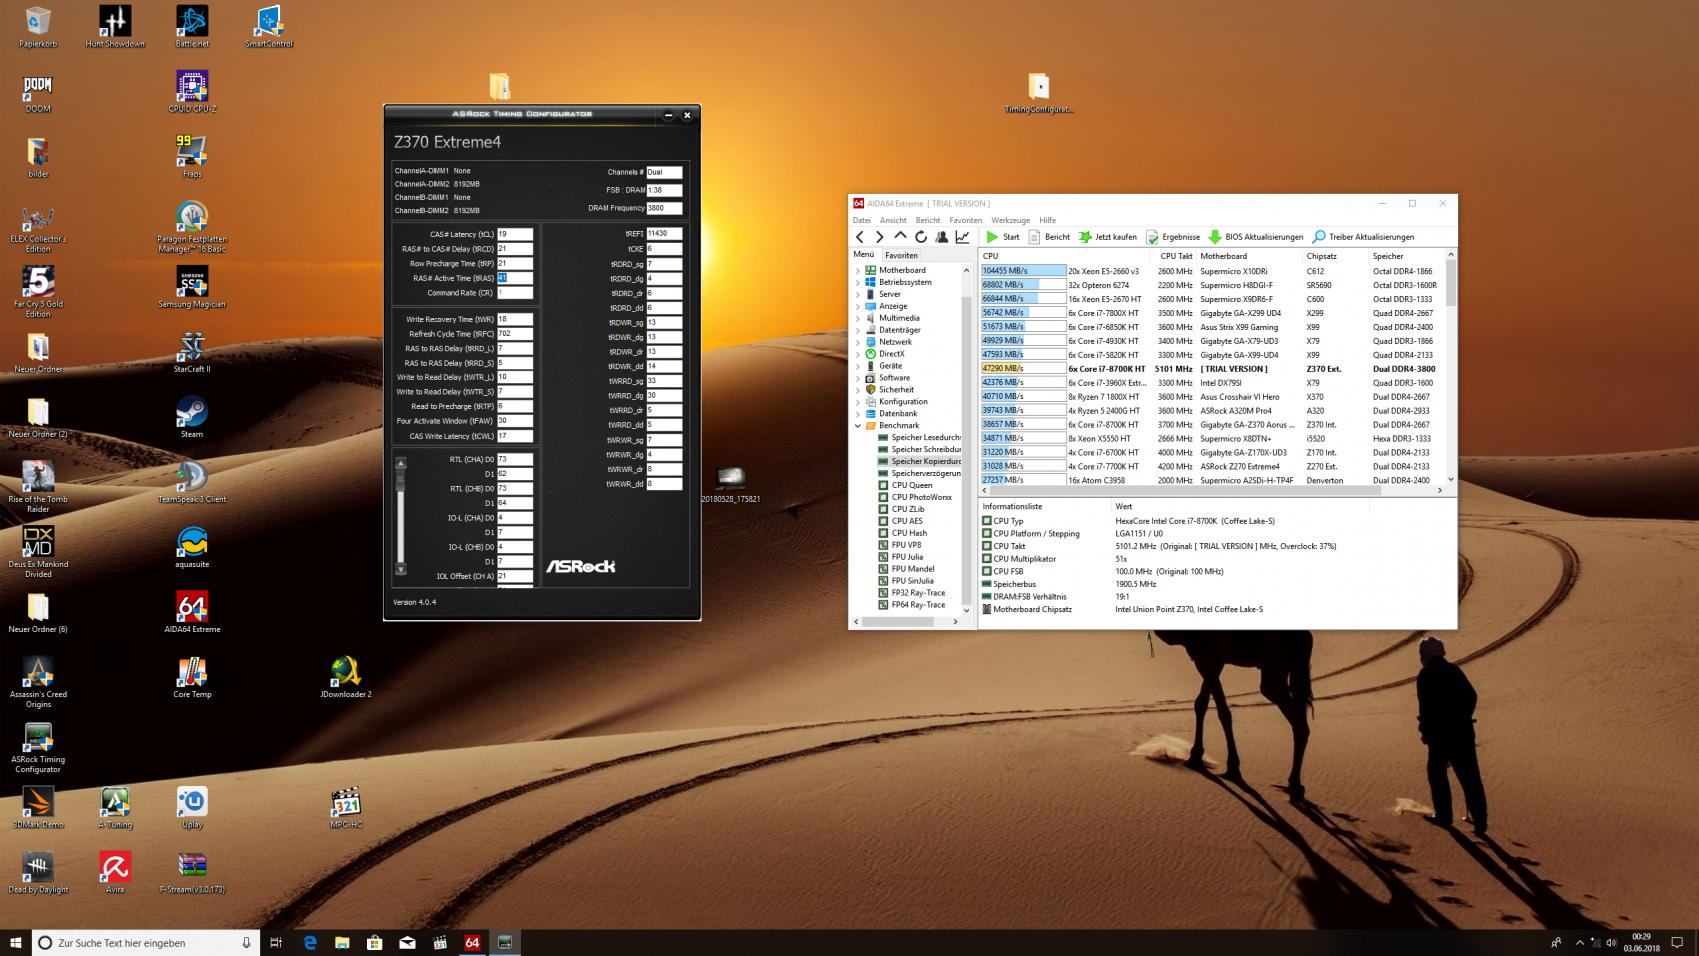The image size is (1699, 956).
Task: Open the Werkzeuge menu
Action: (1010, 220)
